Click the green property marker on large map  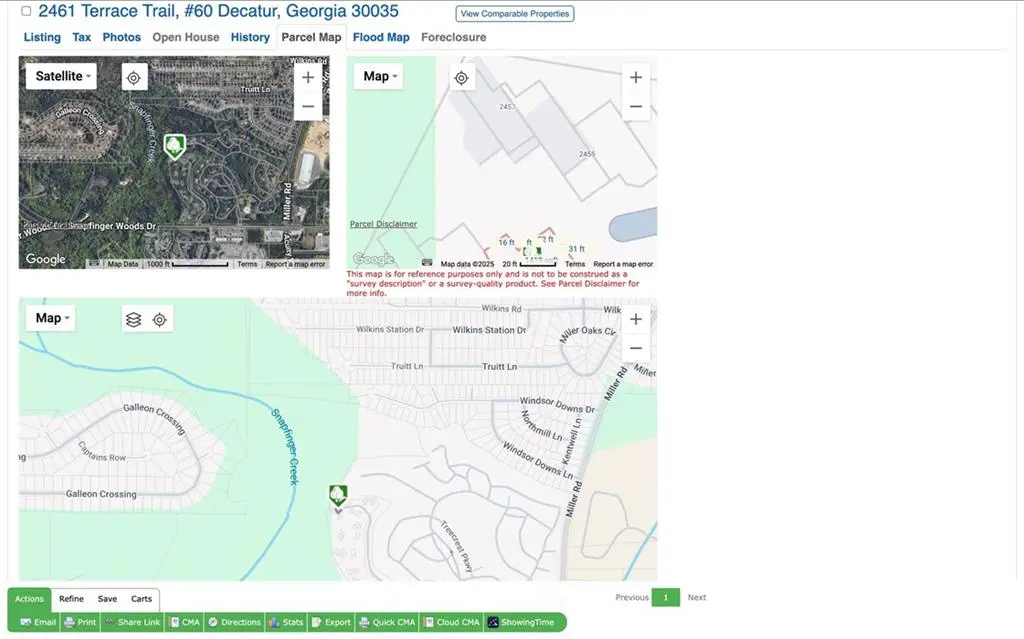pos(338,495)
